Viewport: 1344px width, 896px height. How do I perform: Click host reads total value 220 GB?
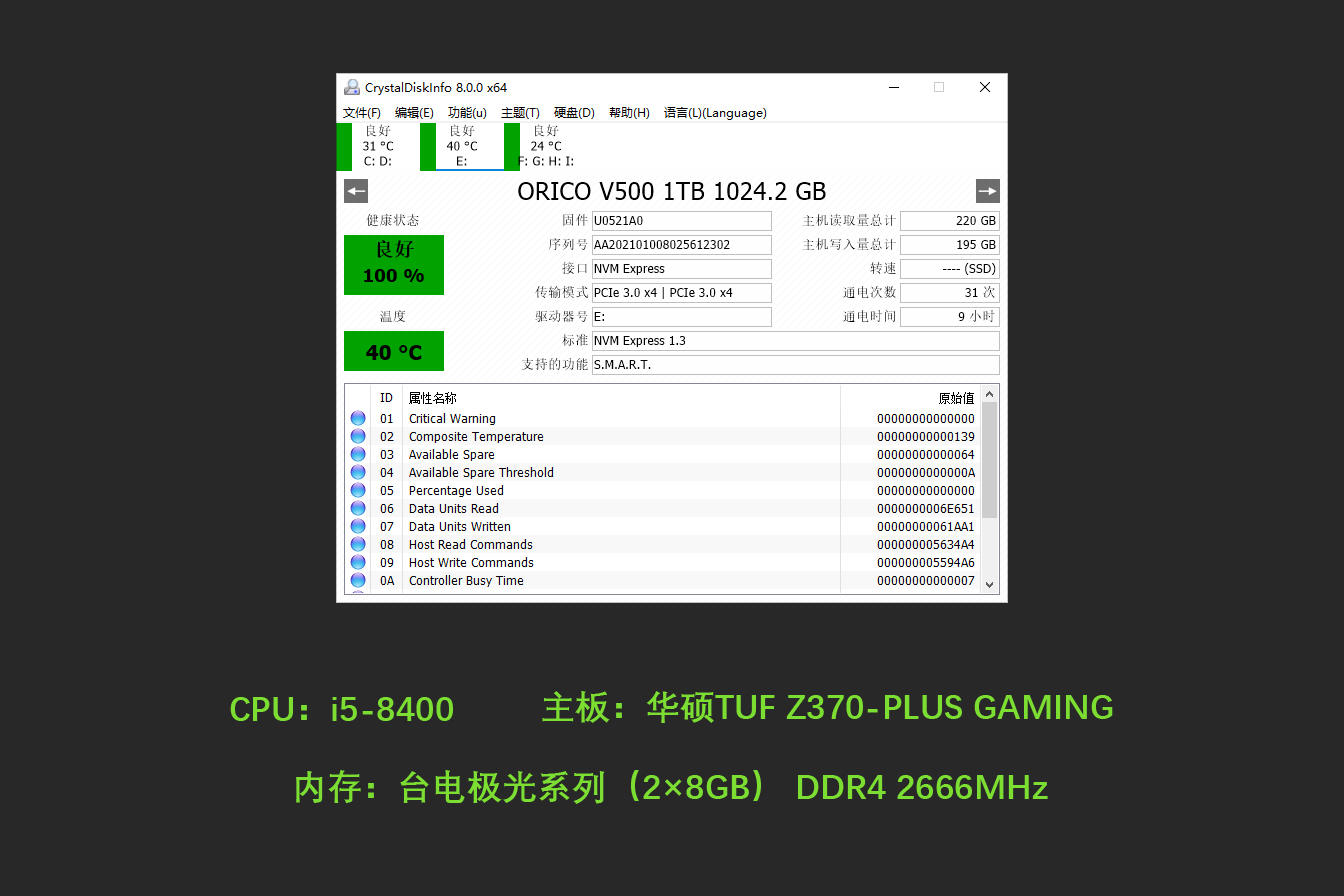click(x=950, y=221)
